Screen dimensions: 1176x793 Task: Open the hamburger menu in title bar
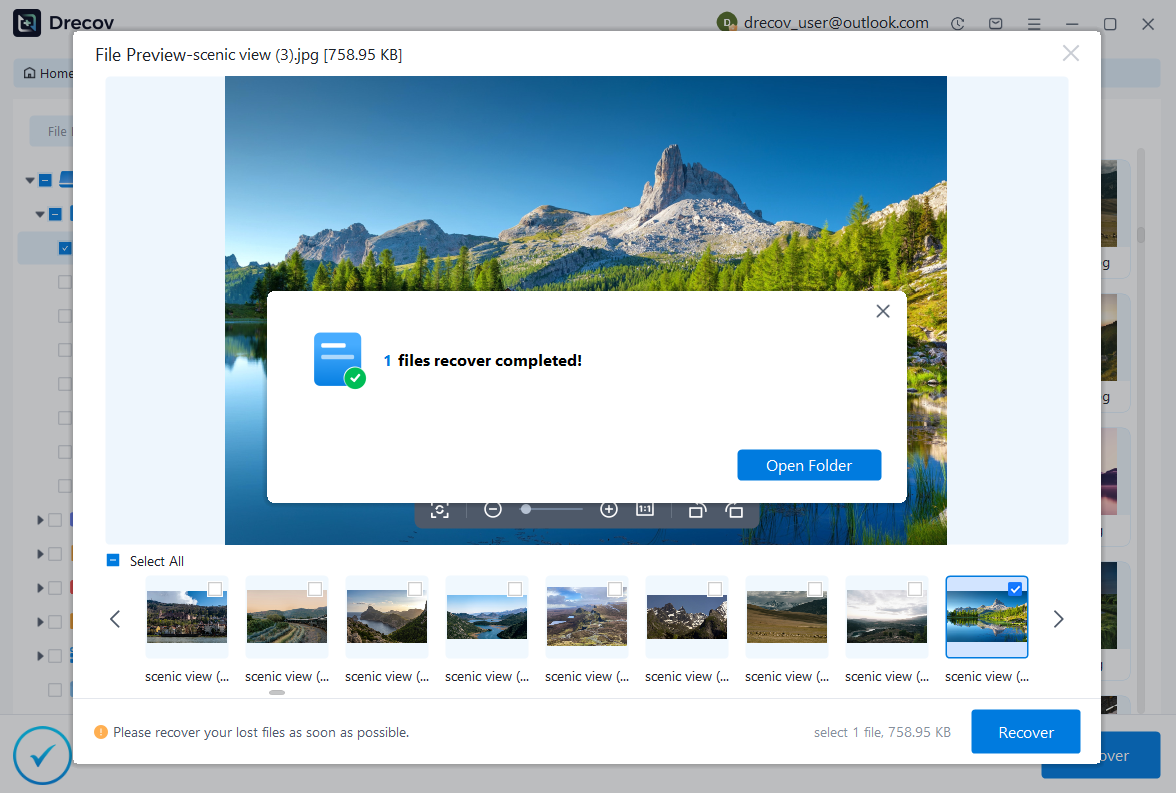pyautogui.click(x=1034, y=23)
